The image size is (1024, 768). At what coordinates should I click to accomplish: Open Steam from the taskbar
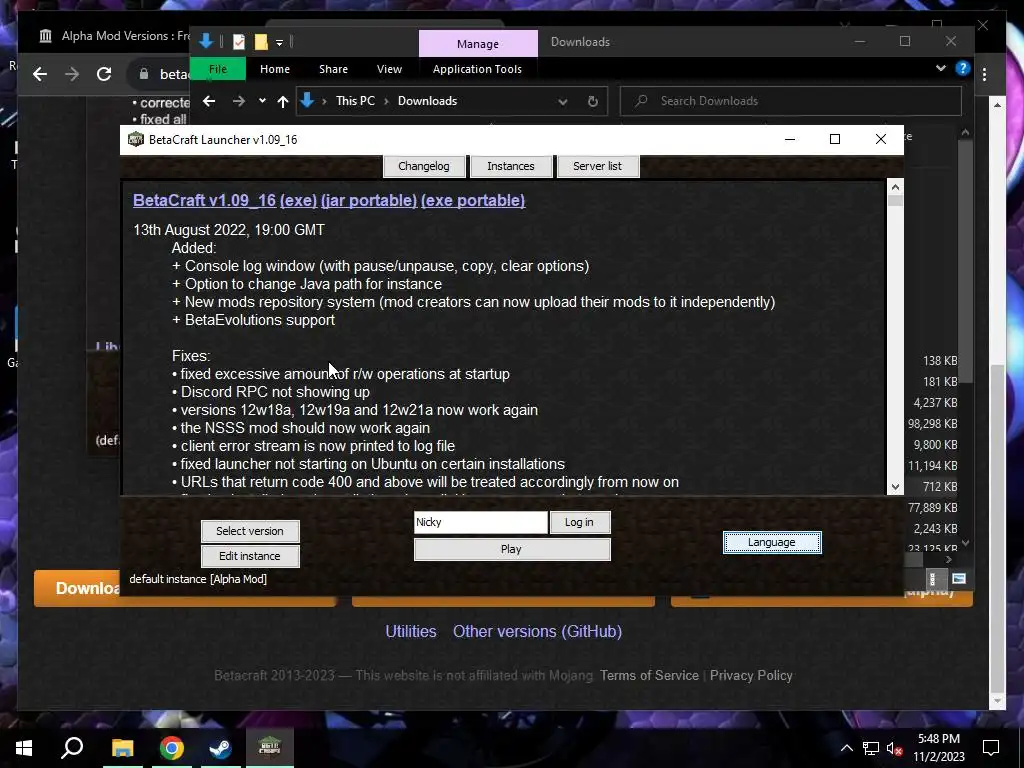(x=220, y=748)
